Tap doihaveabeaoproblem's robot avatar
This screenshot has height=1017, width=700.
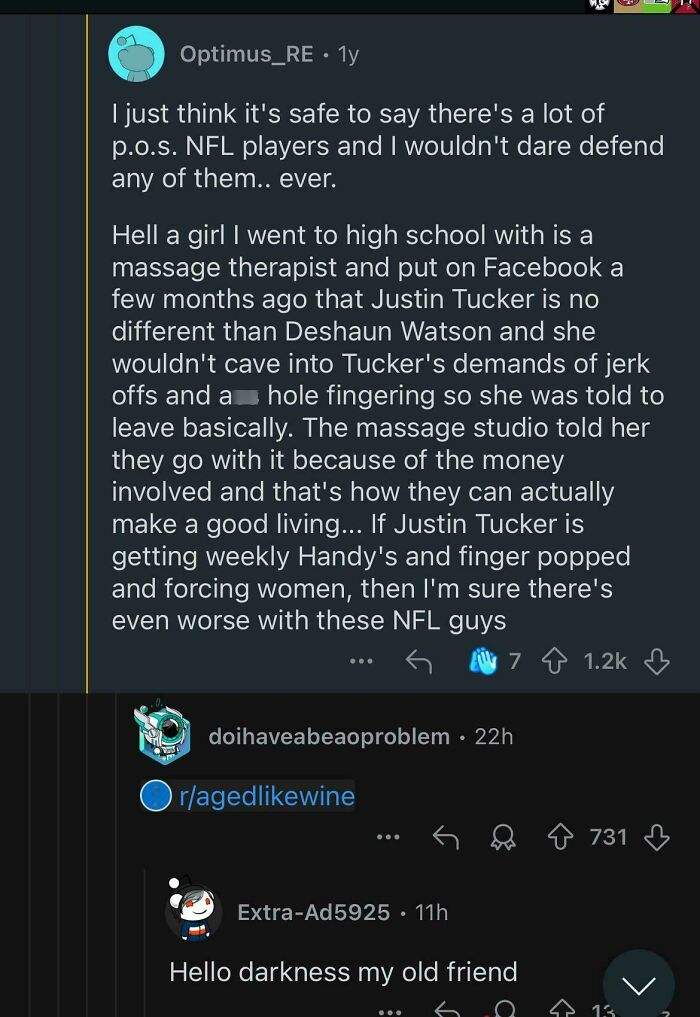coord(165,735)
